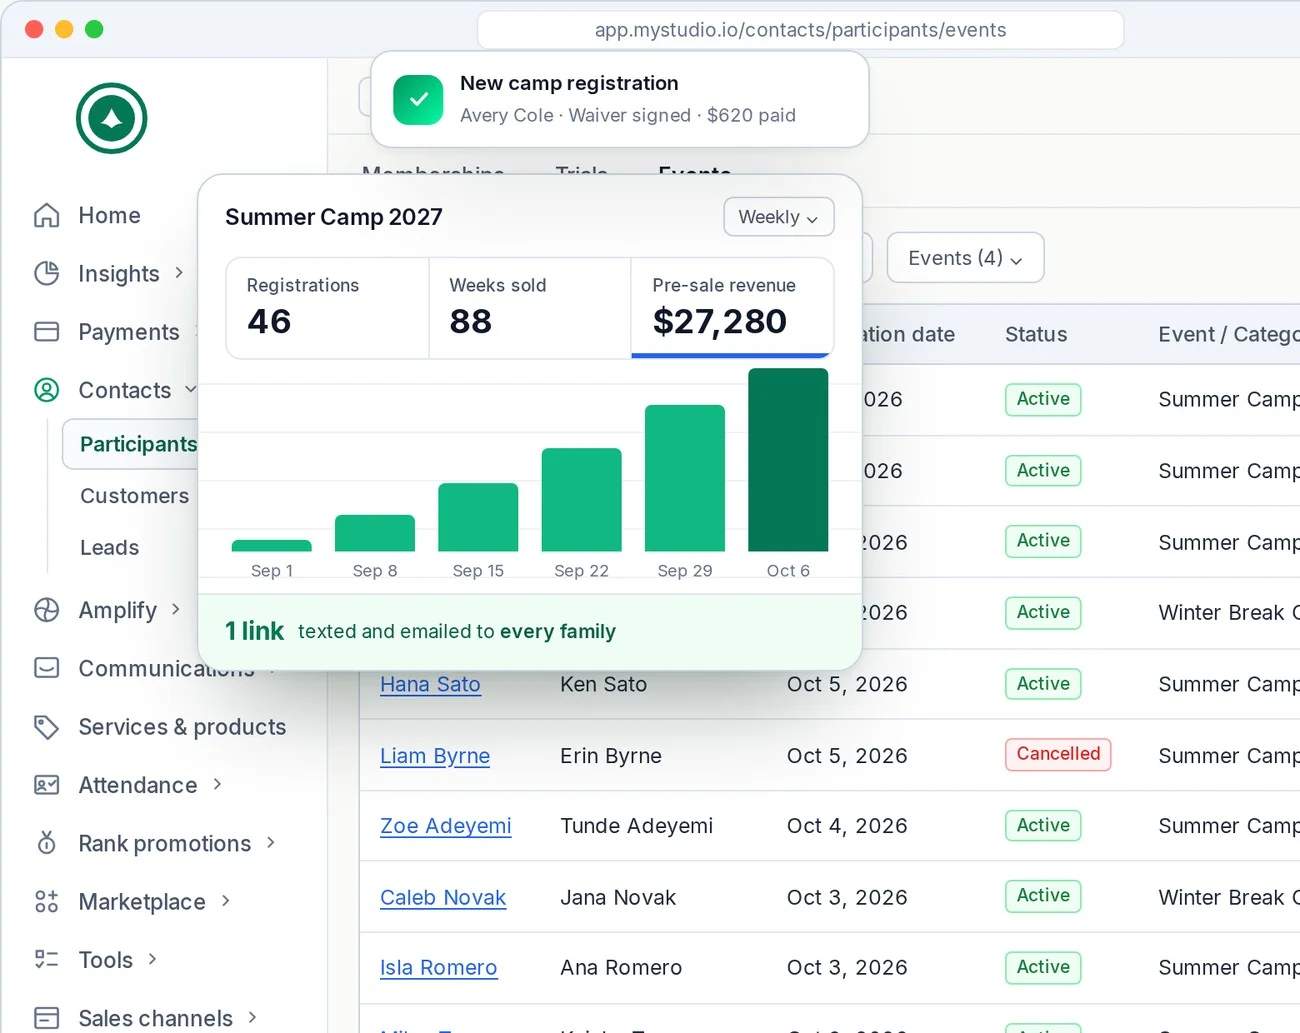Click the Sep 22 chart bar
Viewport: 1300px width, 1033px height.
(581, 500)
